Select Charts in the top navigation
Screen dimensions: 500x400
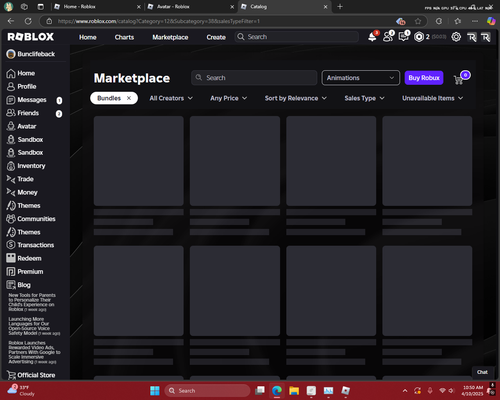(x=124, y=37)
